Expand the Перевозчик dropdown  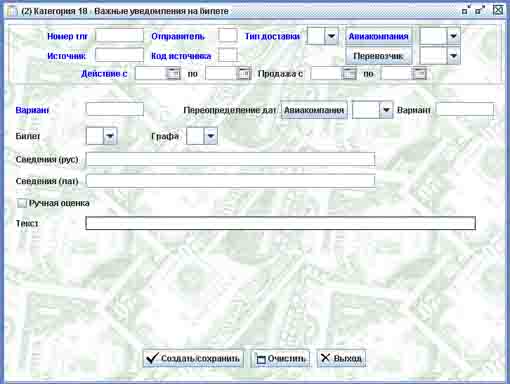(x=453, y=56)
